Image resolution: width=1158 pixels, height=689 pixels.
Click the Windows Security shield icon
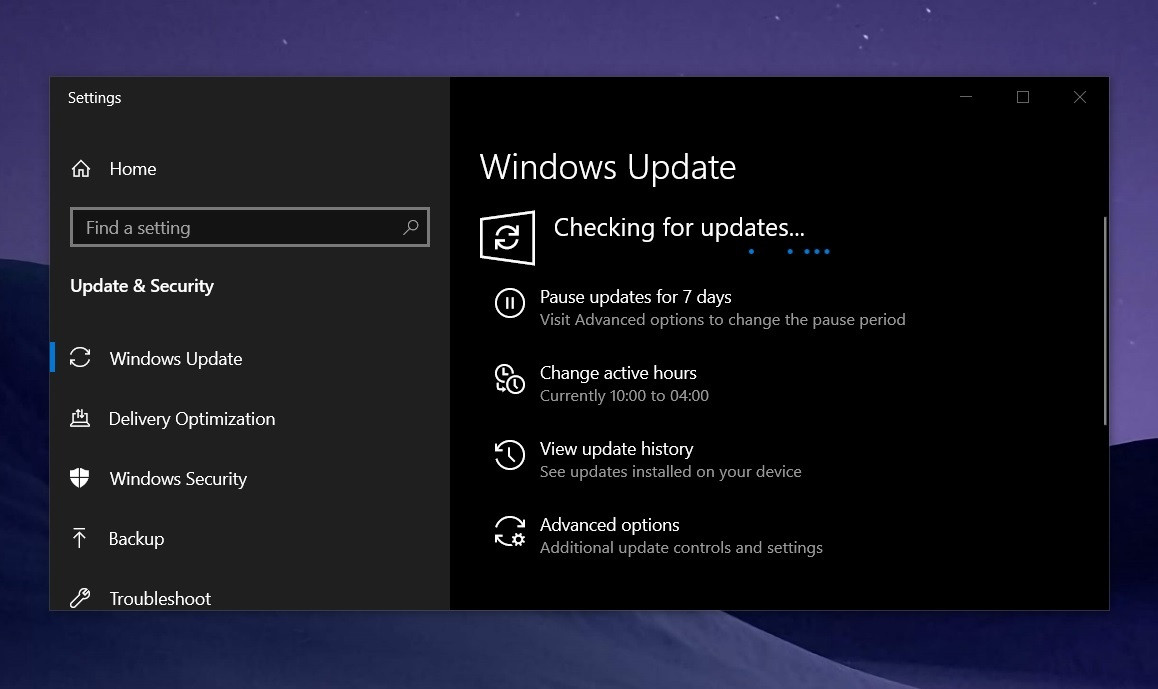(x=80, y=478)
